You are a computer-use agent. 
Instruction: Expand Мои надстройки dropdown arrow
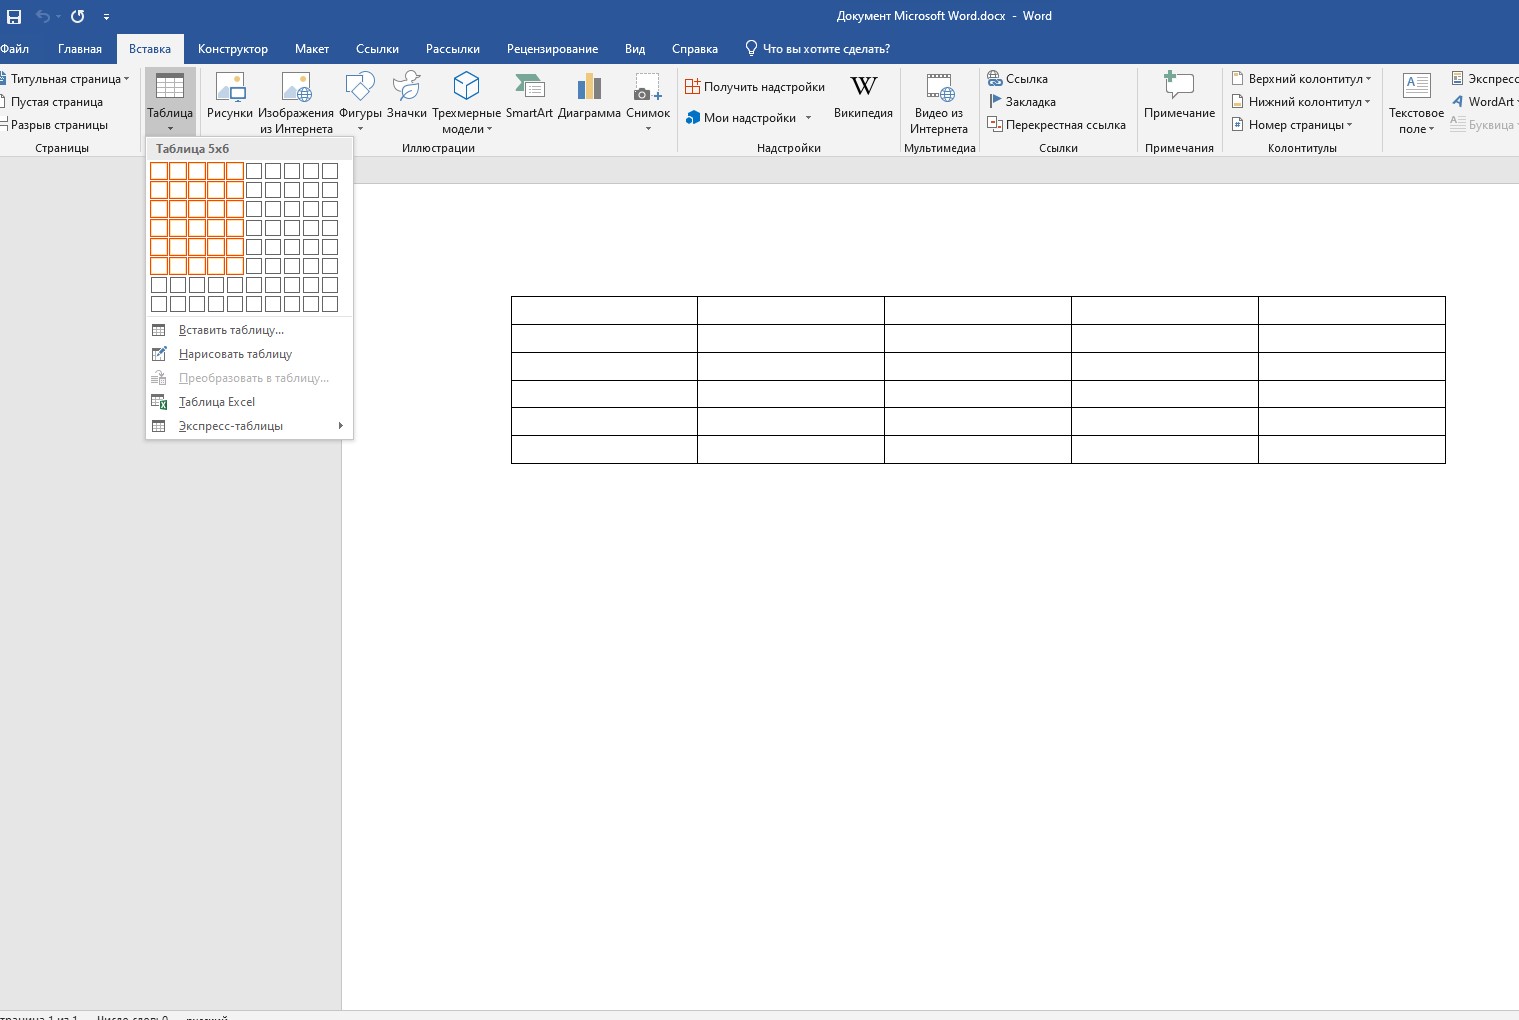[x=808, y=118]
